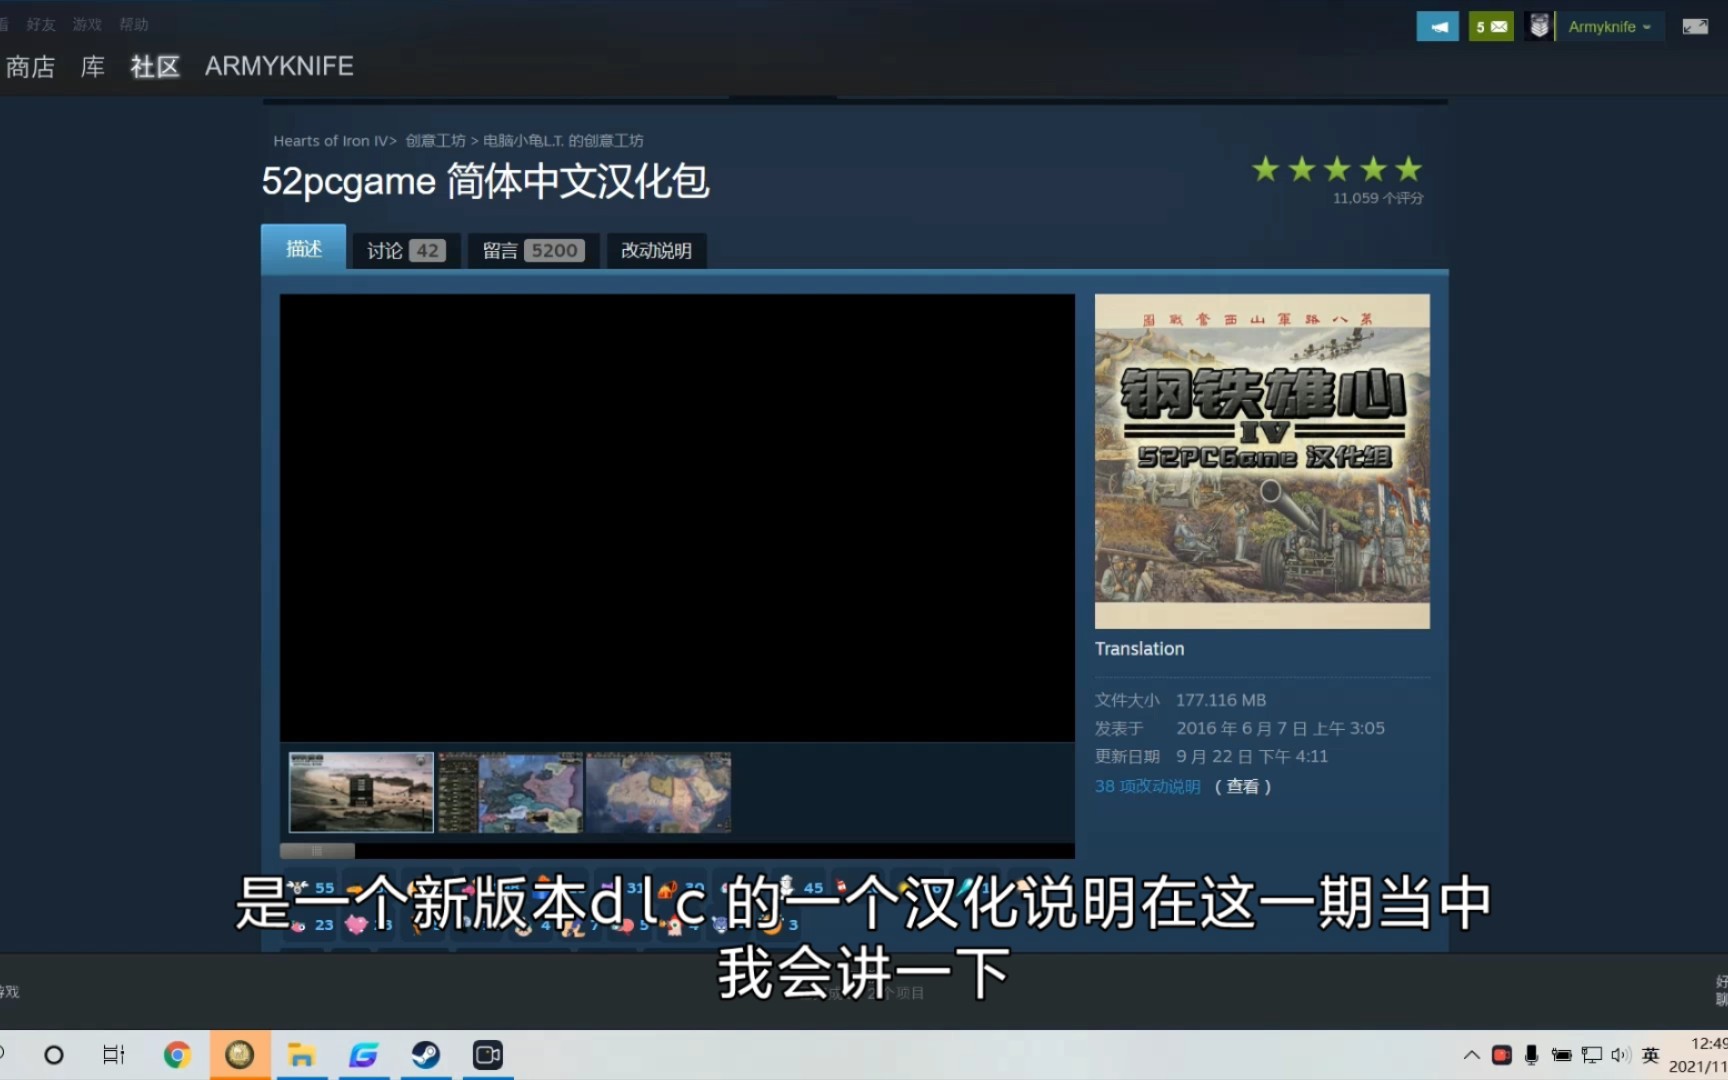Click the five-star rating display

click(1337, 169)
